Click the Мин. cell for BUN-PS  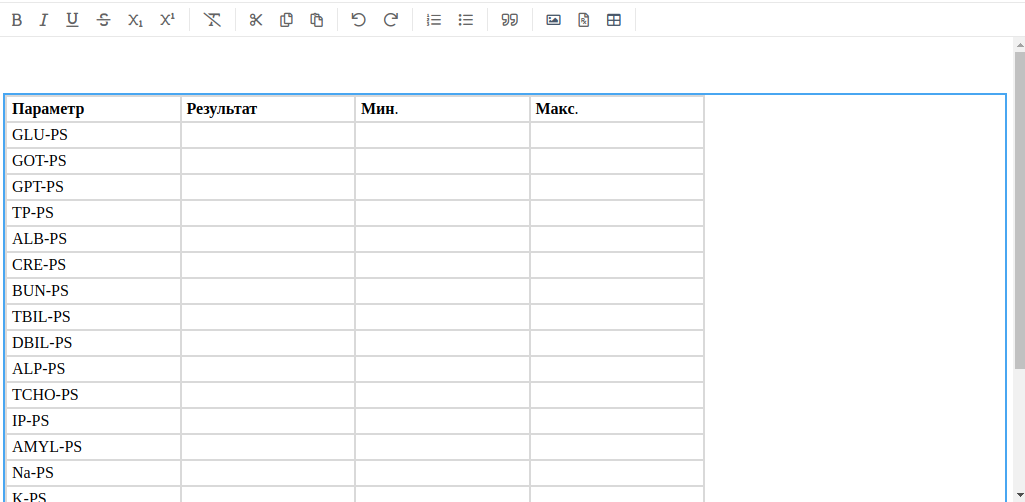point(443,291)
